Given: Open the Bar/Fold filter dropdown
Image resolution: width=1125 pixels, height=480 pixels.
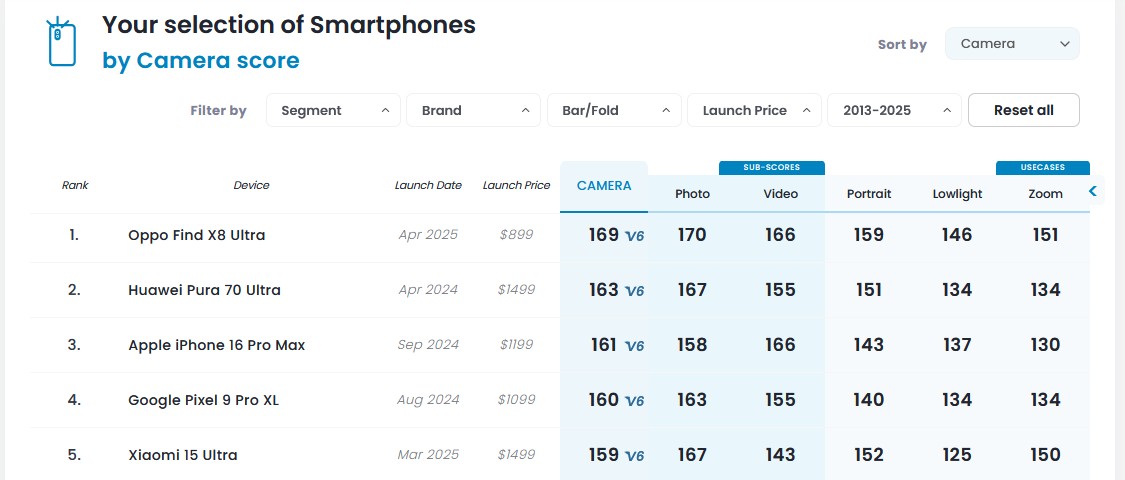Looking at the screenshot, I should point(614,110).
